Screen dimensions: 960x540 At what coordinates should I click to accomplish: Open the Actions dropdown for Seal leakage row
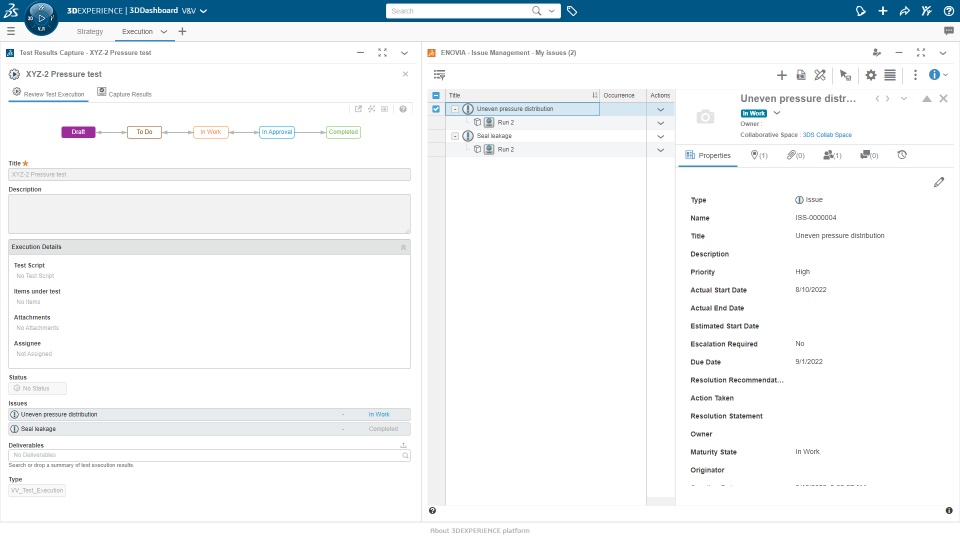point(661,137)
